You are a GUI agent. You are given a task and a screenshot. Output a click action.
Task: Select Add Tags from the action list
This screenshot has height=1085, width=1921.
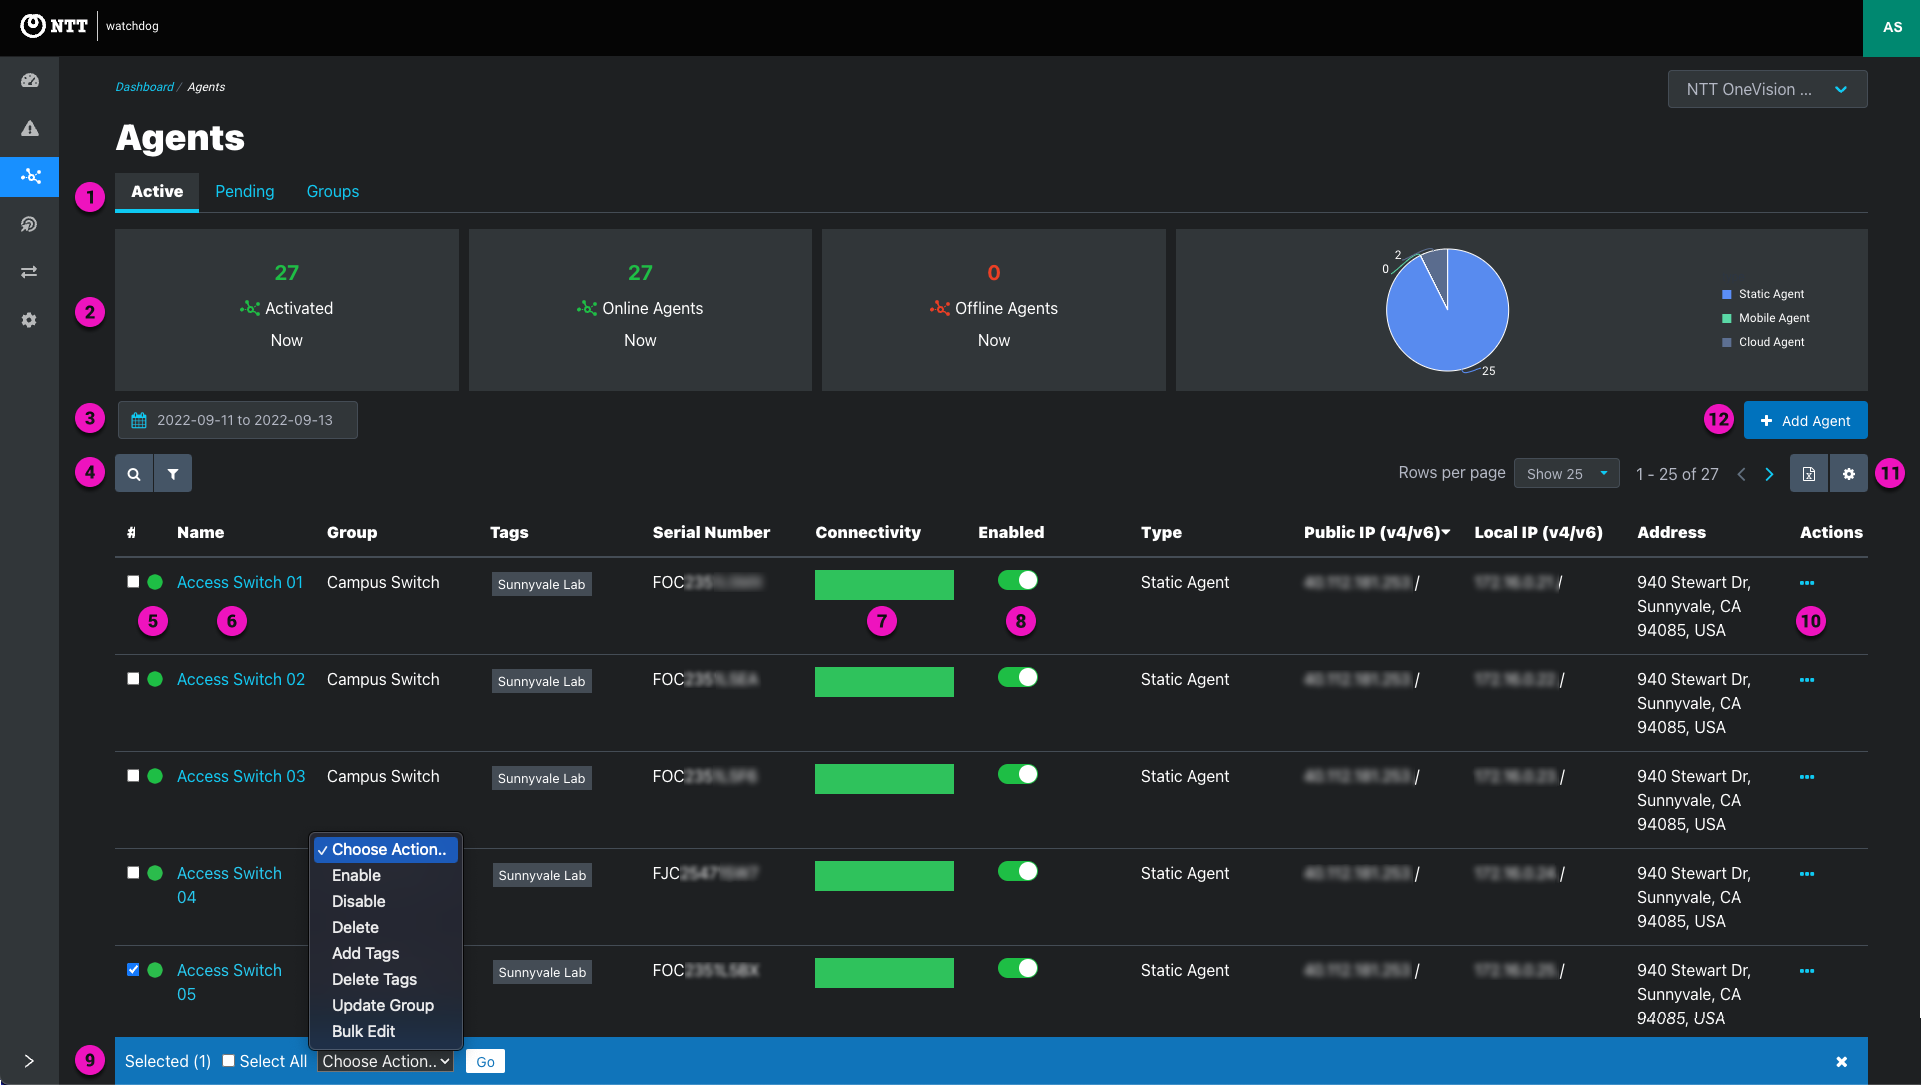tap(386, 953)
